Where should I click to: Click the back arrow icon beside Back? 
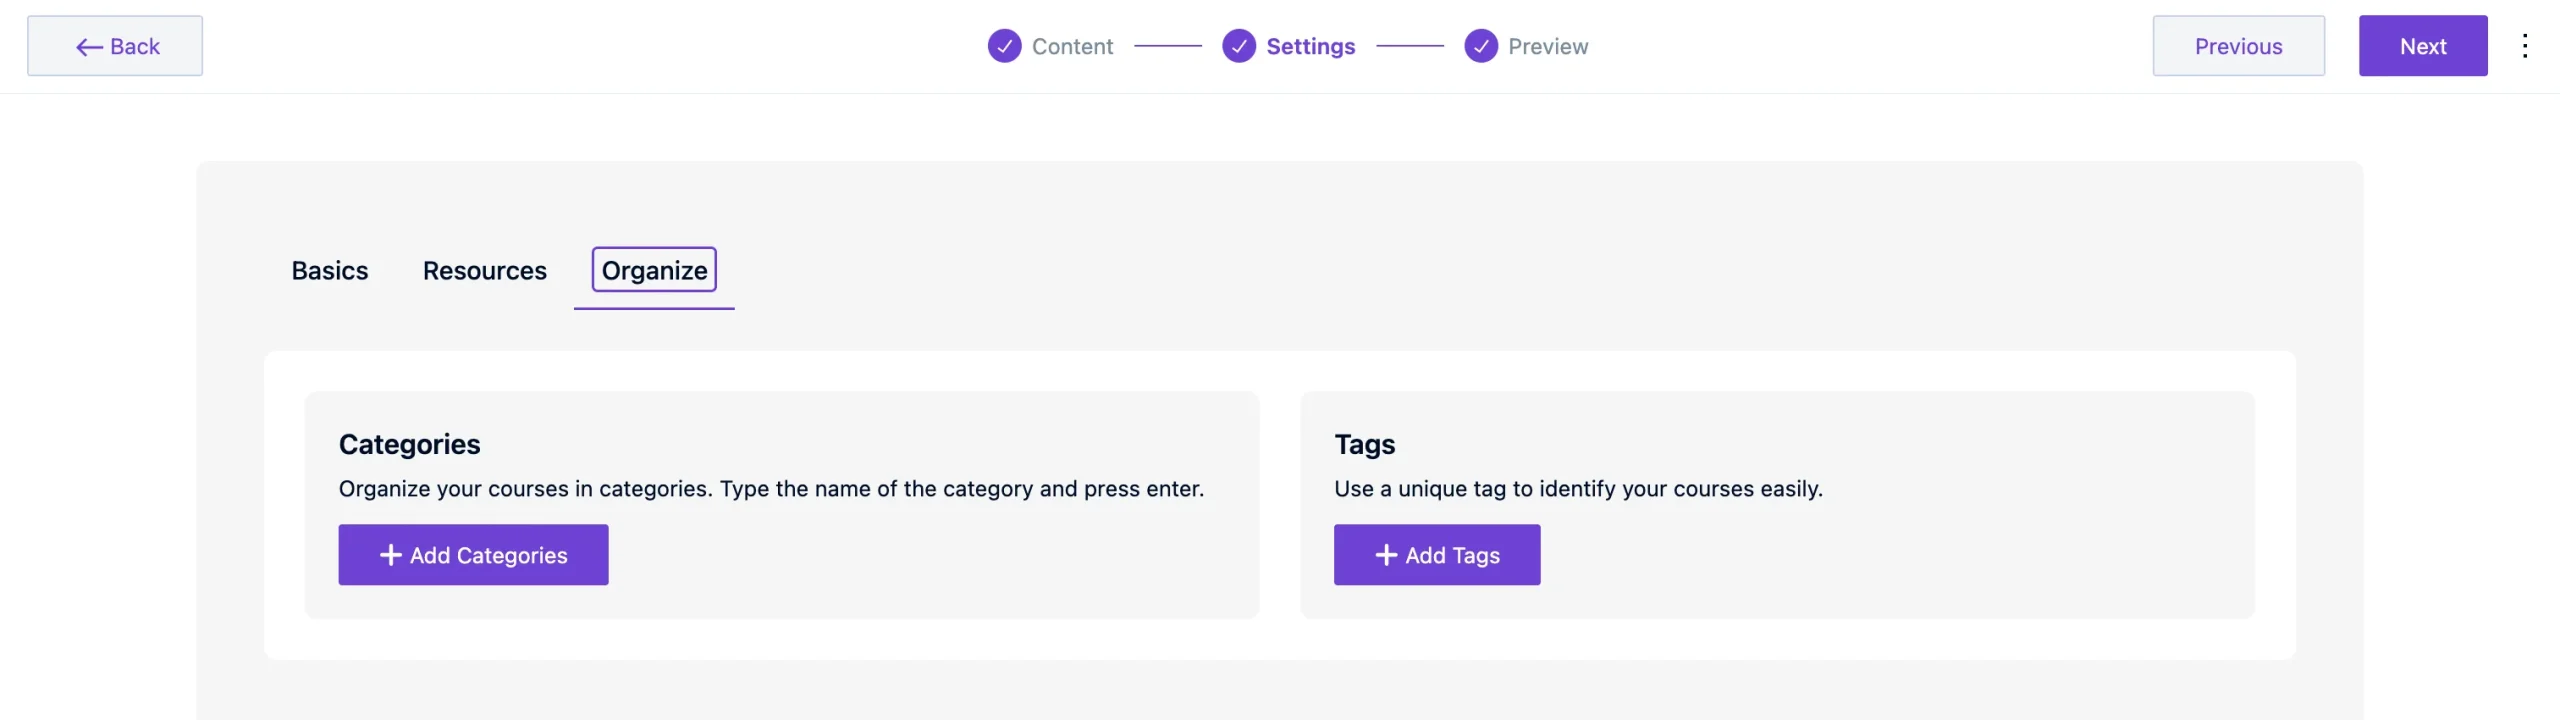tap(90, 46)
